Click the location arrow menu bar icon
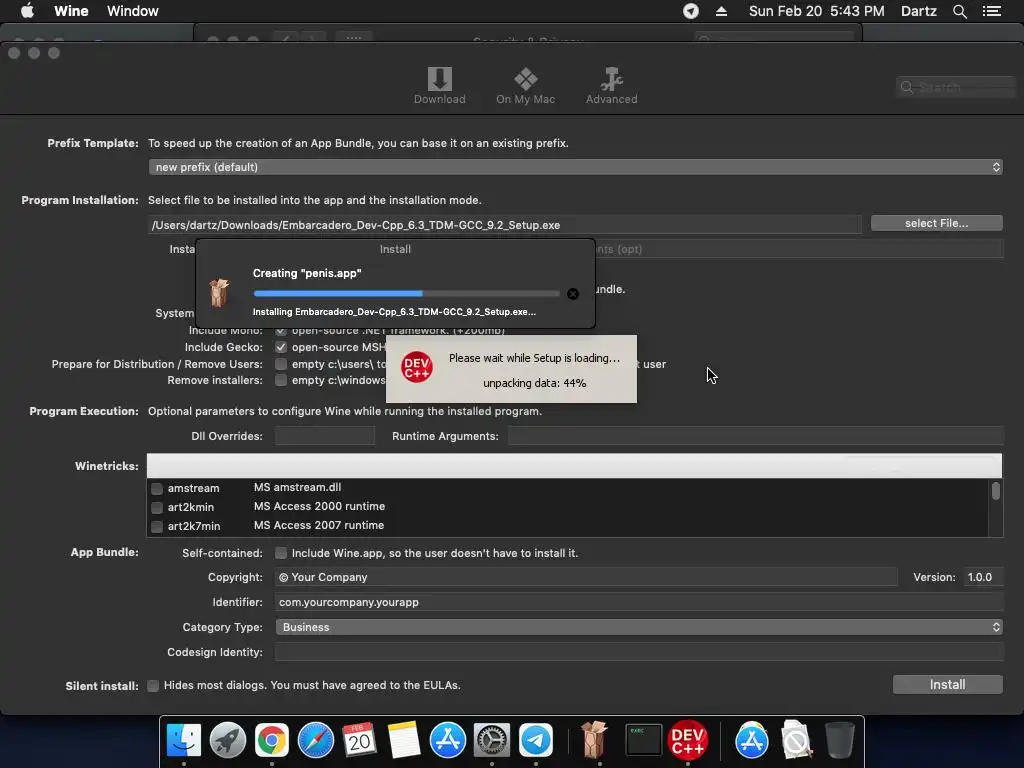 pyautogui.click(x=691, y=11)
